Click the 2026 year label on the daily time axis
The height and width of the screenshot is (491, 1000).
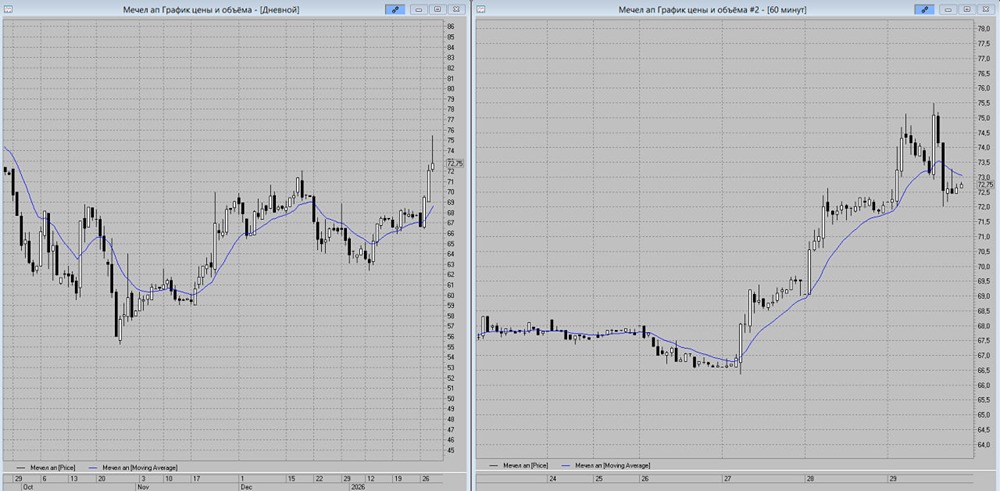356,487
